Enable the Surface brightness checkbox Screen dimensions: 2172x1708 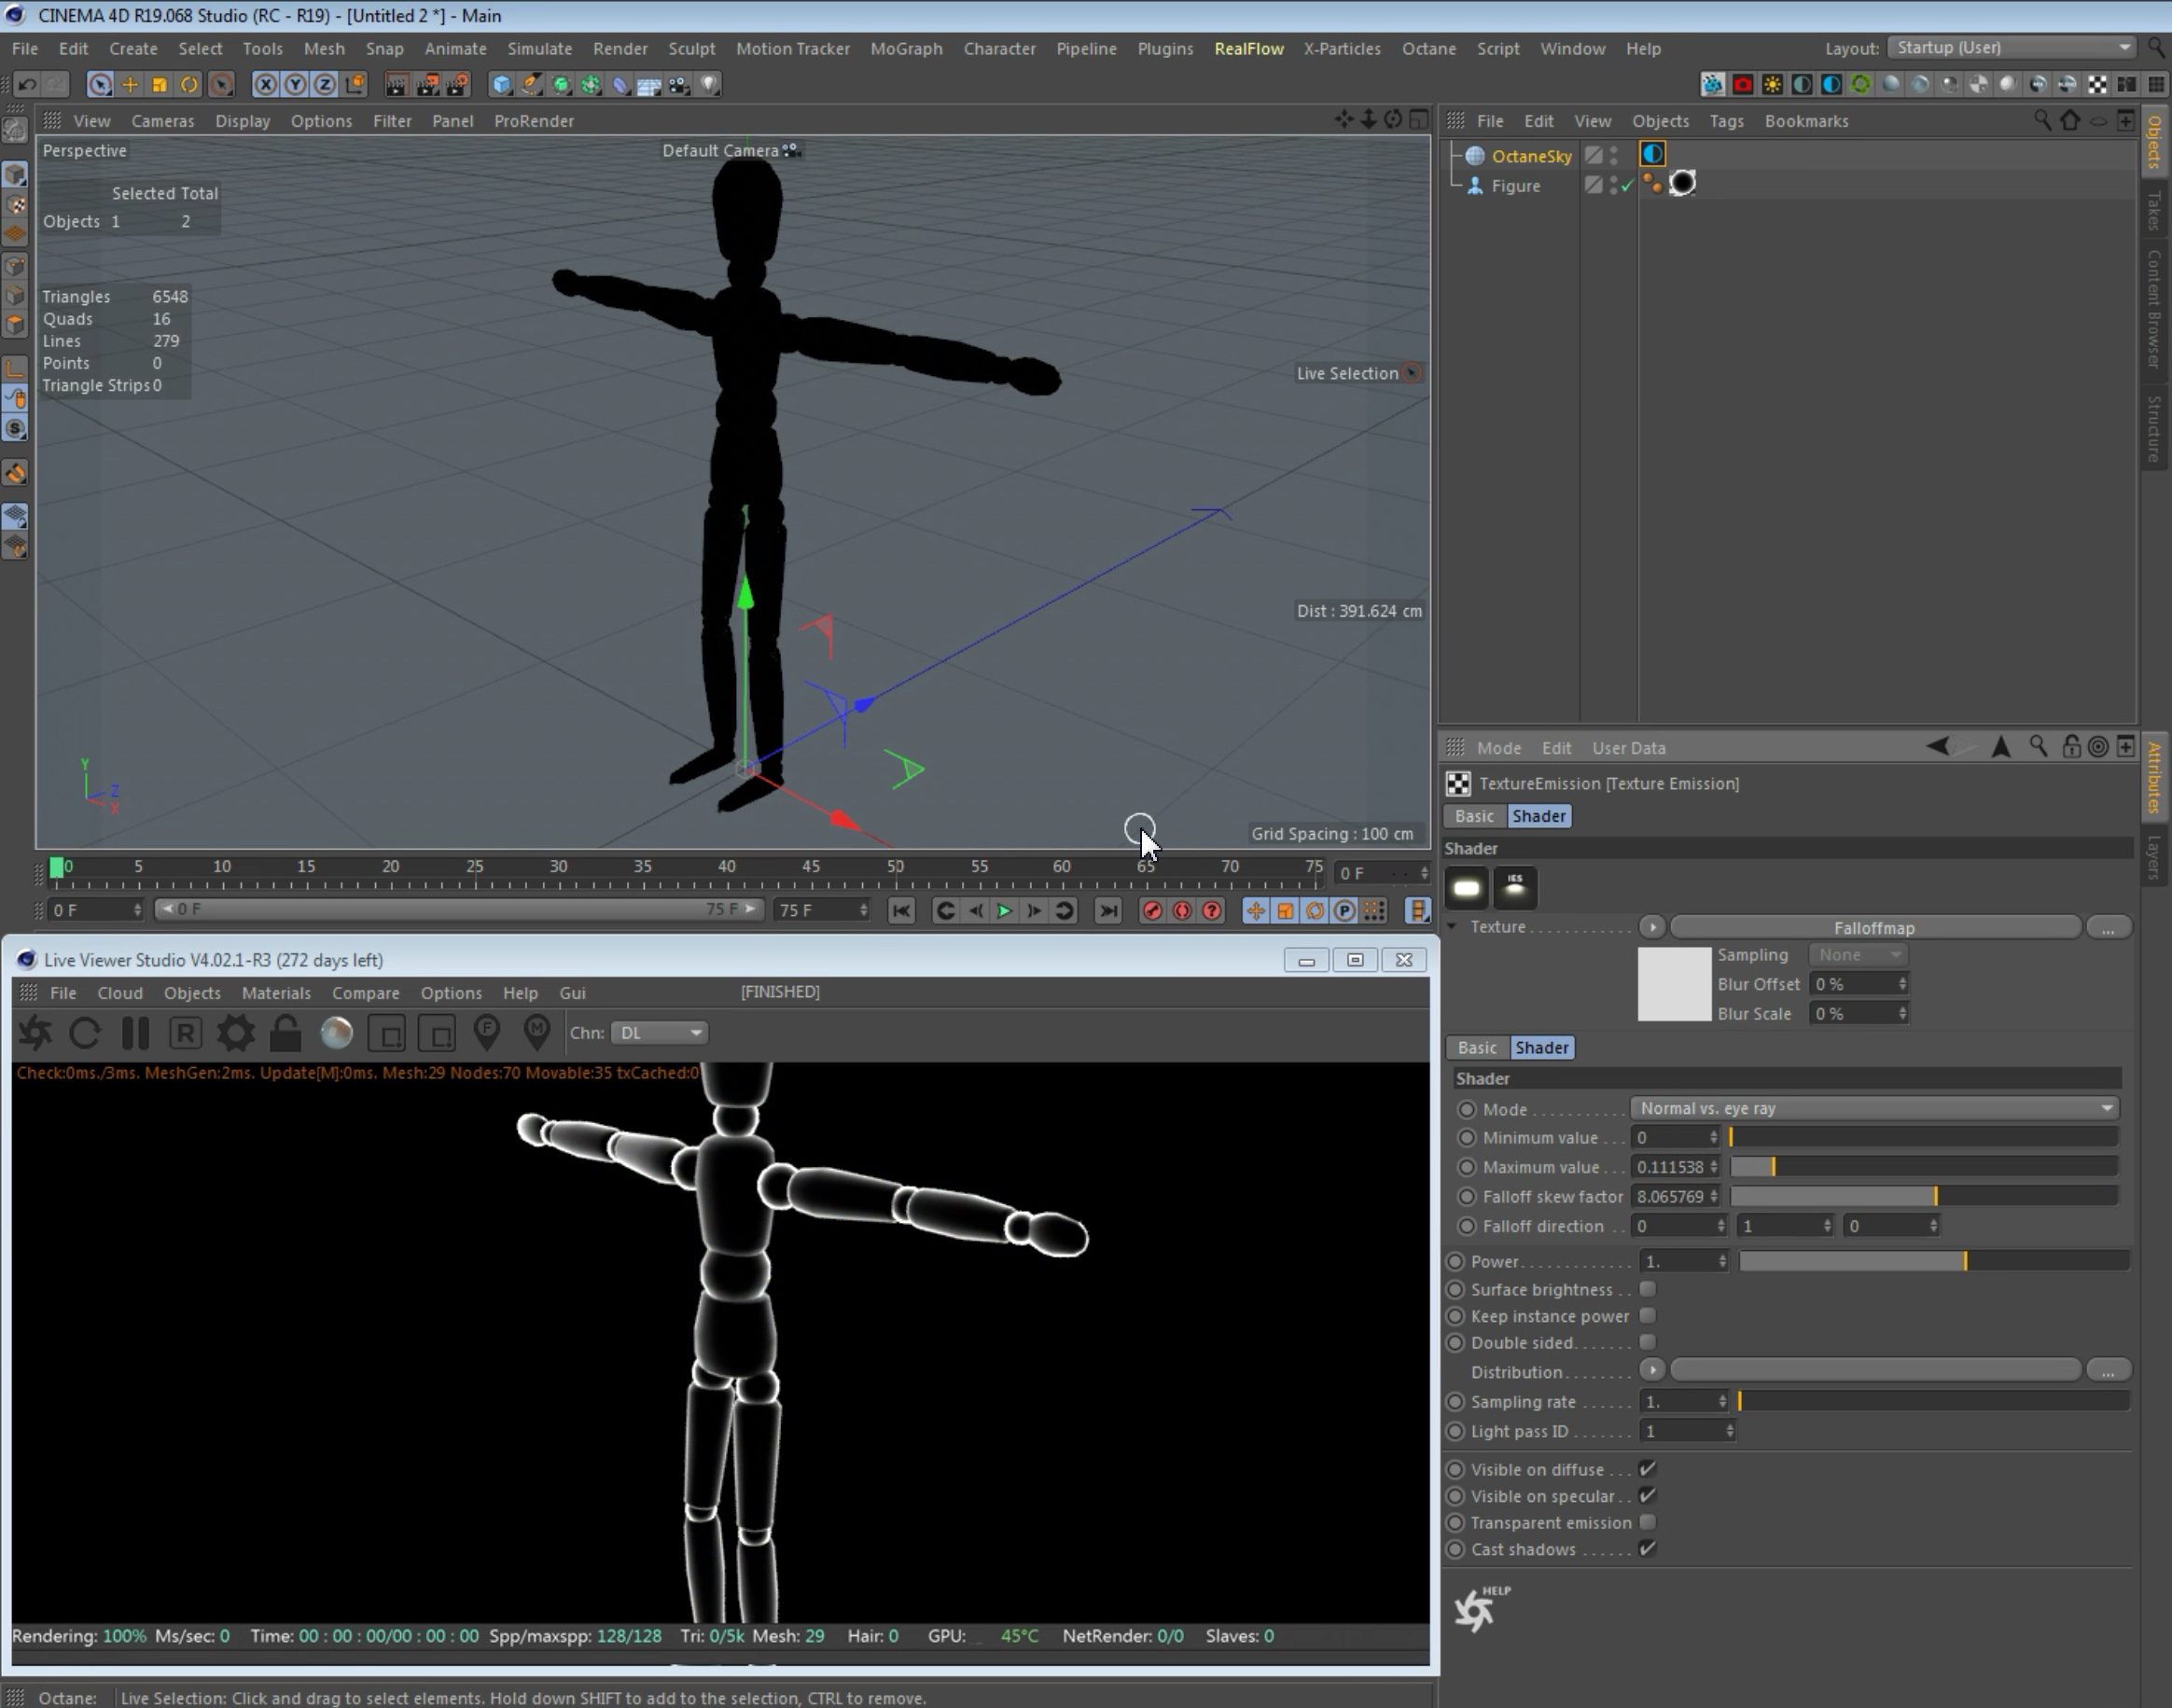click(x=1648, y=1289)
